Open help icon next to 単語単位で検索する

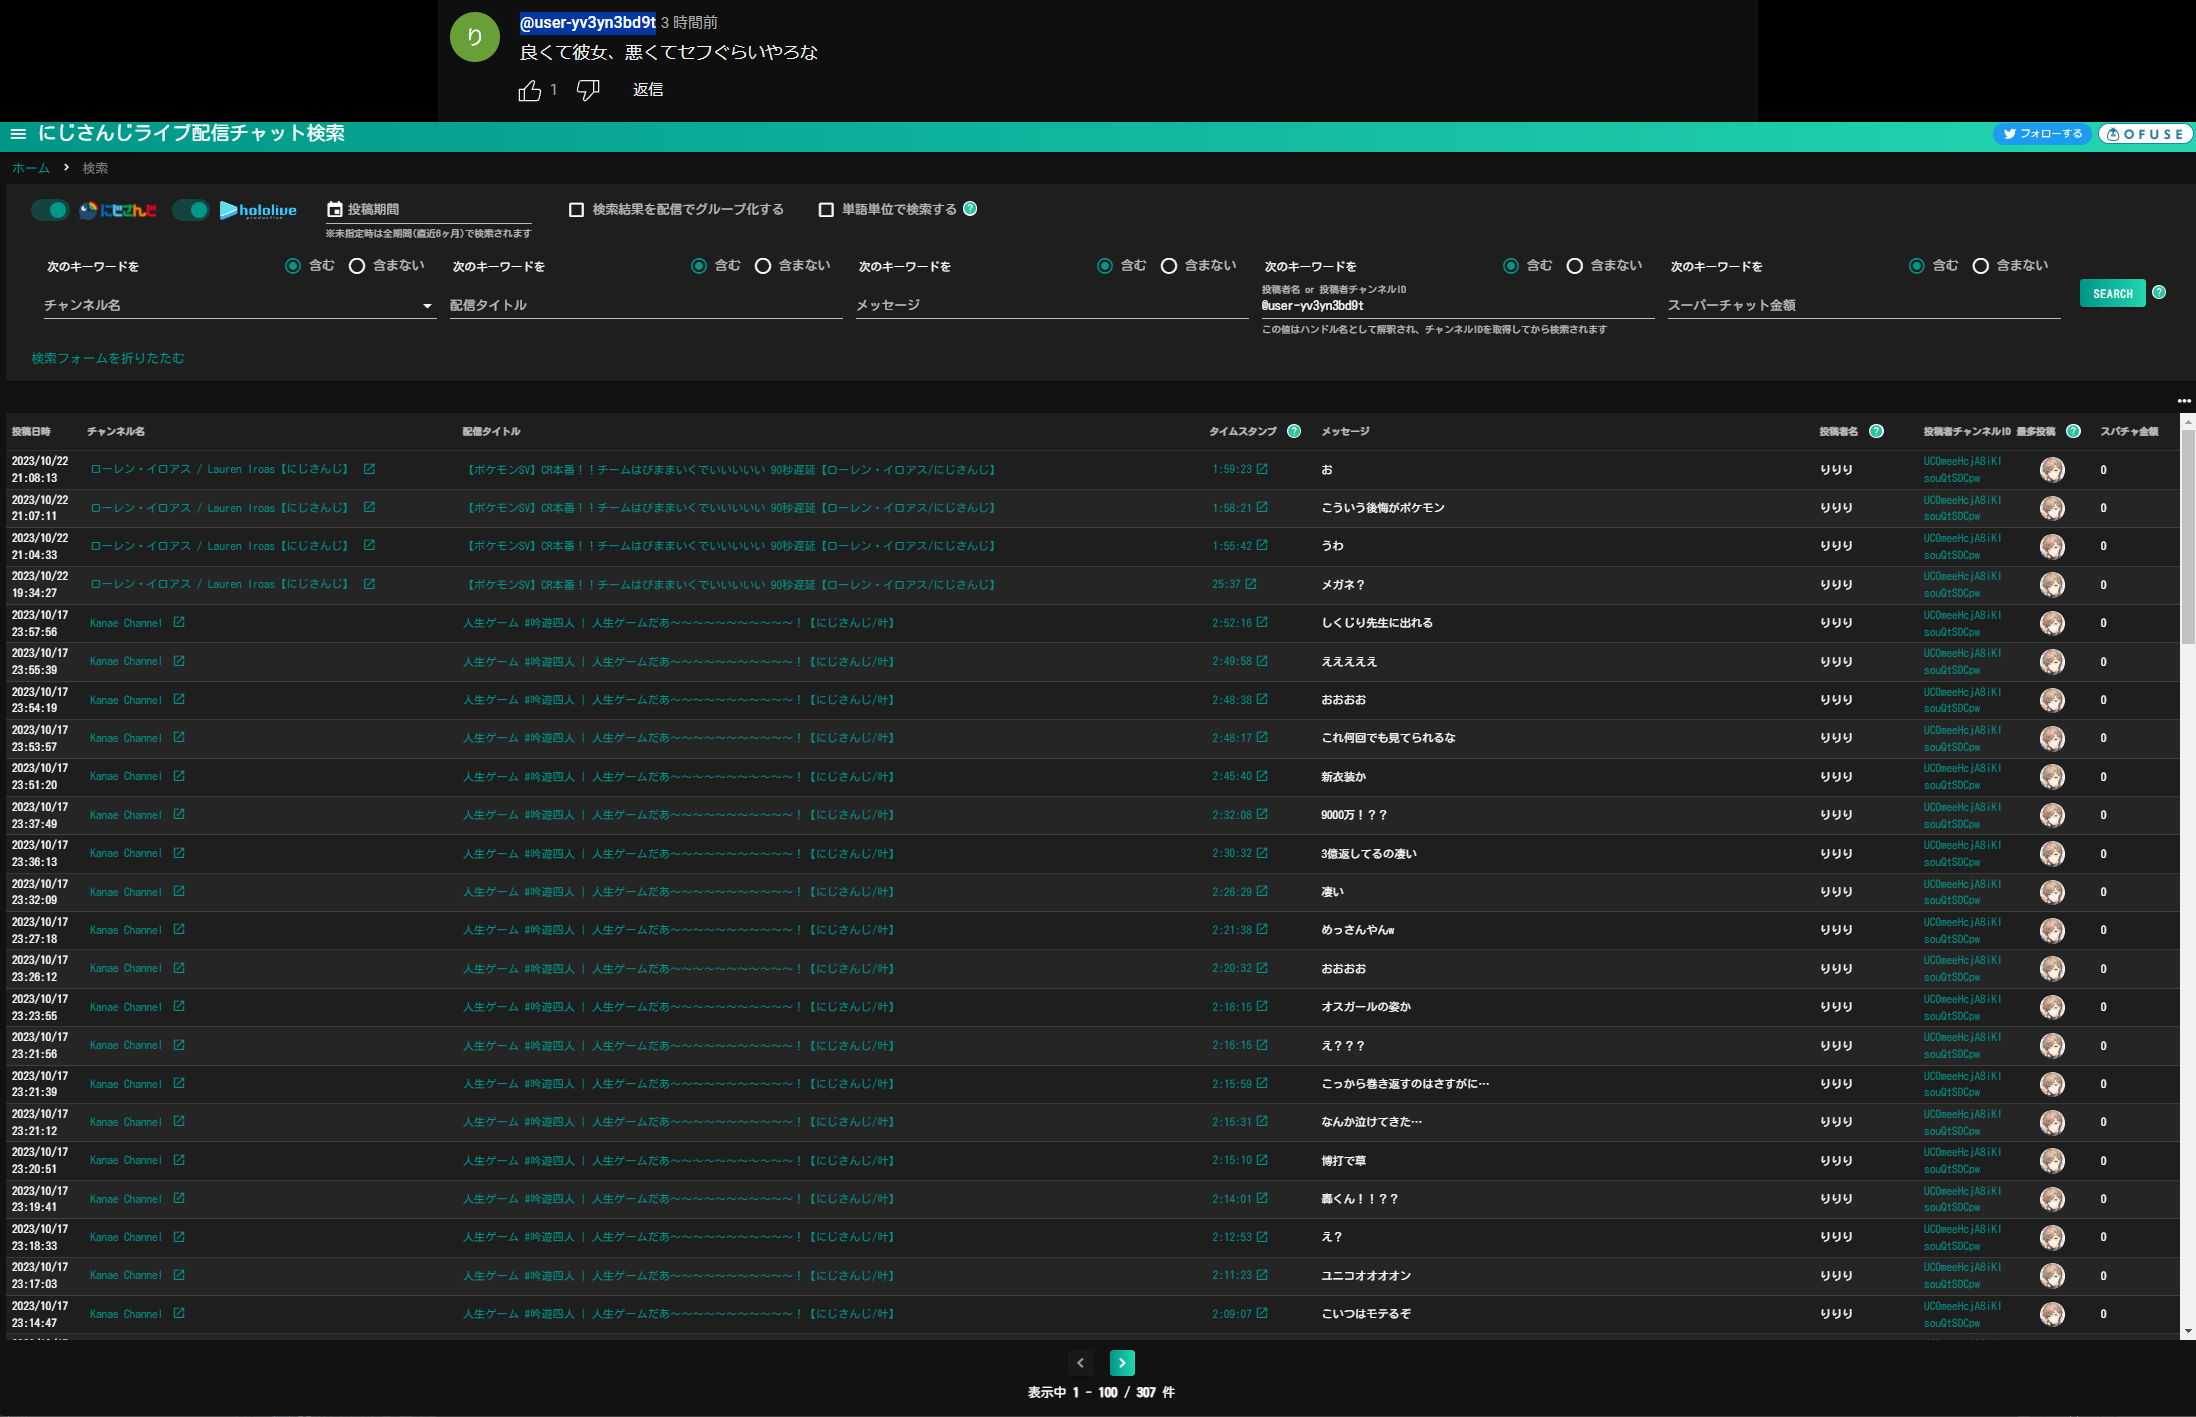pyautogui.click(x=970, y=208)
